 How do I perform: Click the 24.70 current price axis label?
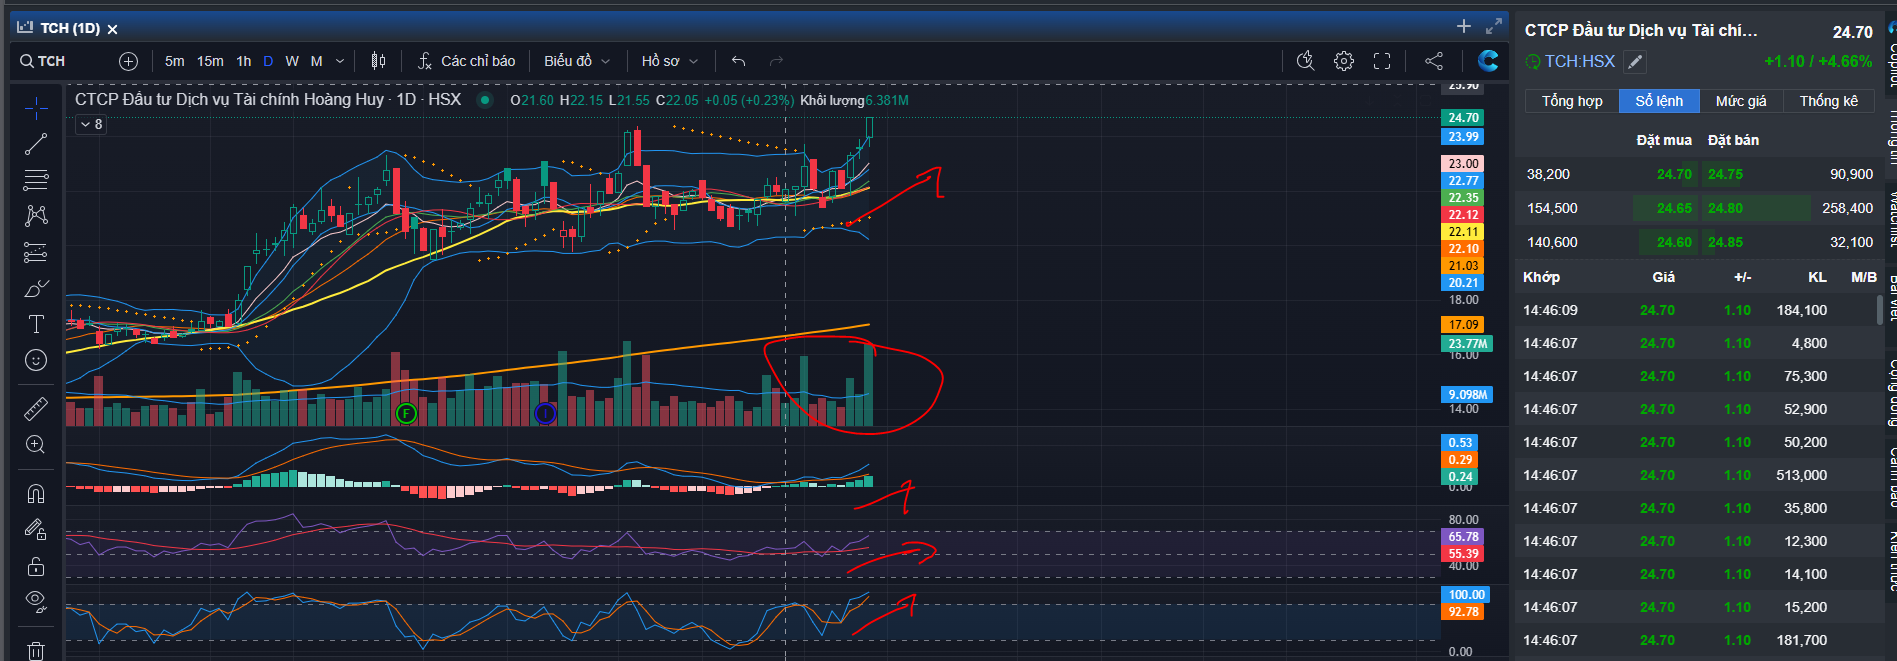[x=1463, y=118]
